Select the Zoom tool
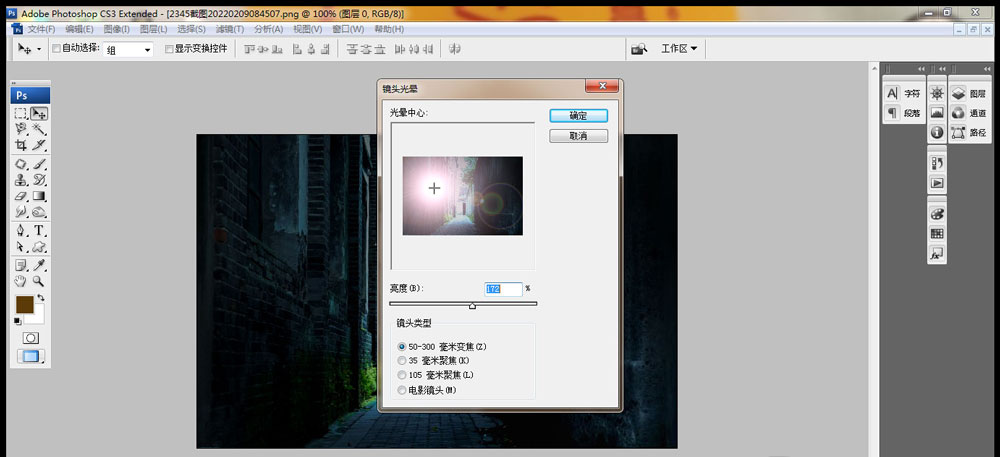This screenshot has width=1000, height=457. click(40, 280)
